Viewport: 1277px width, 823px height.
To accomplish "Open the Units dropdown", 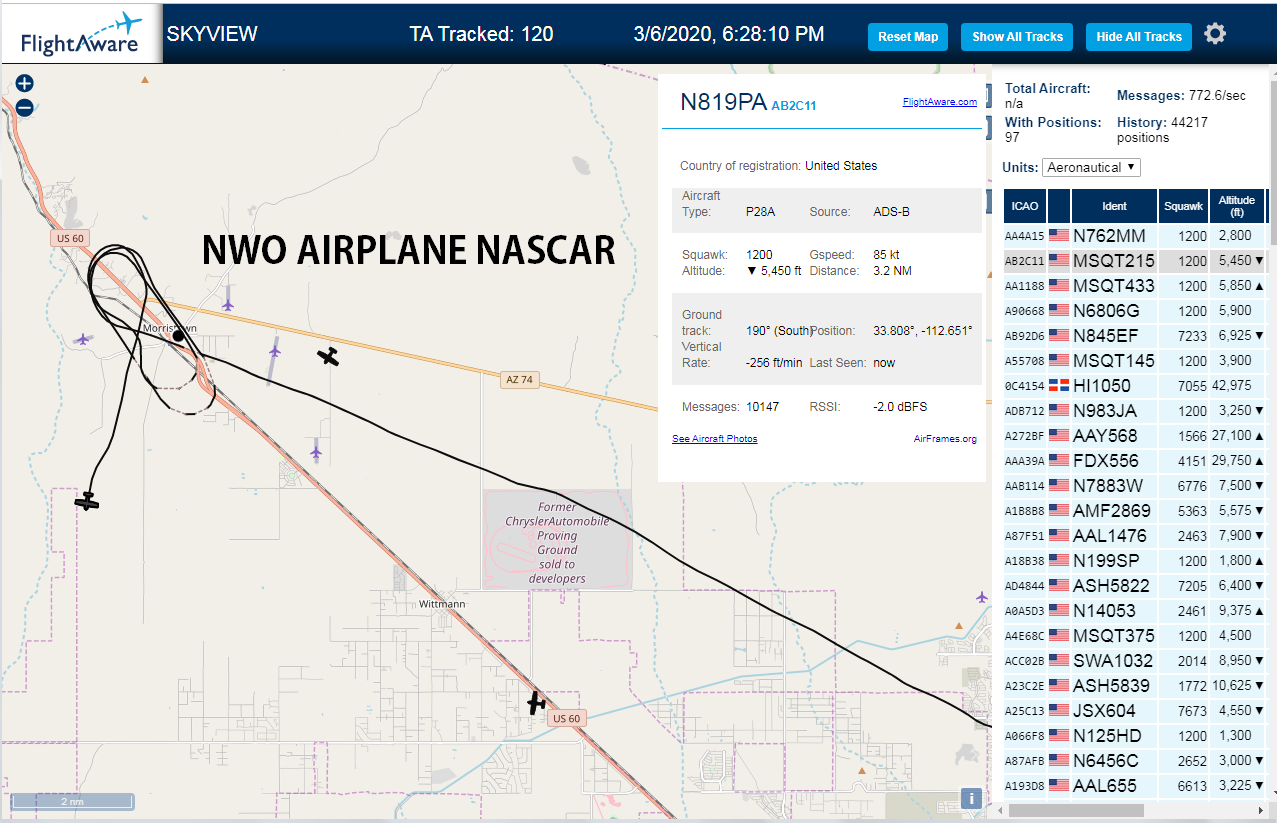I will [x=1091, y=167].
